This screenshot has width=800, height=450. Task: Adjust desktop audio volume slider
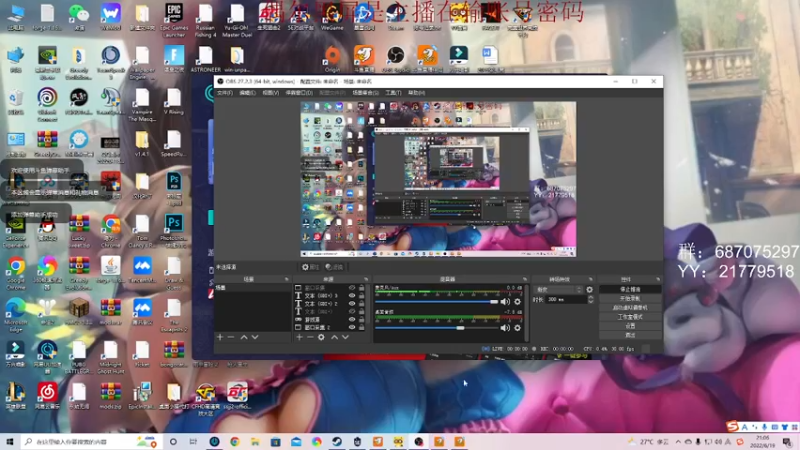(436, 328)
